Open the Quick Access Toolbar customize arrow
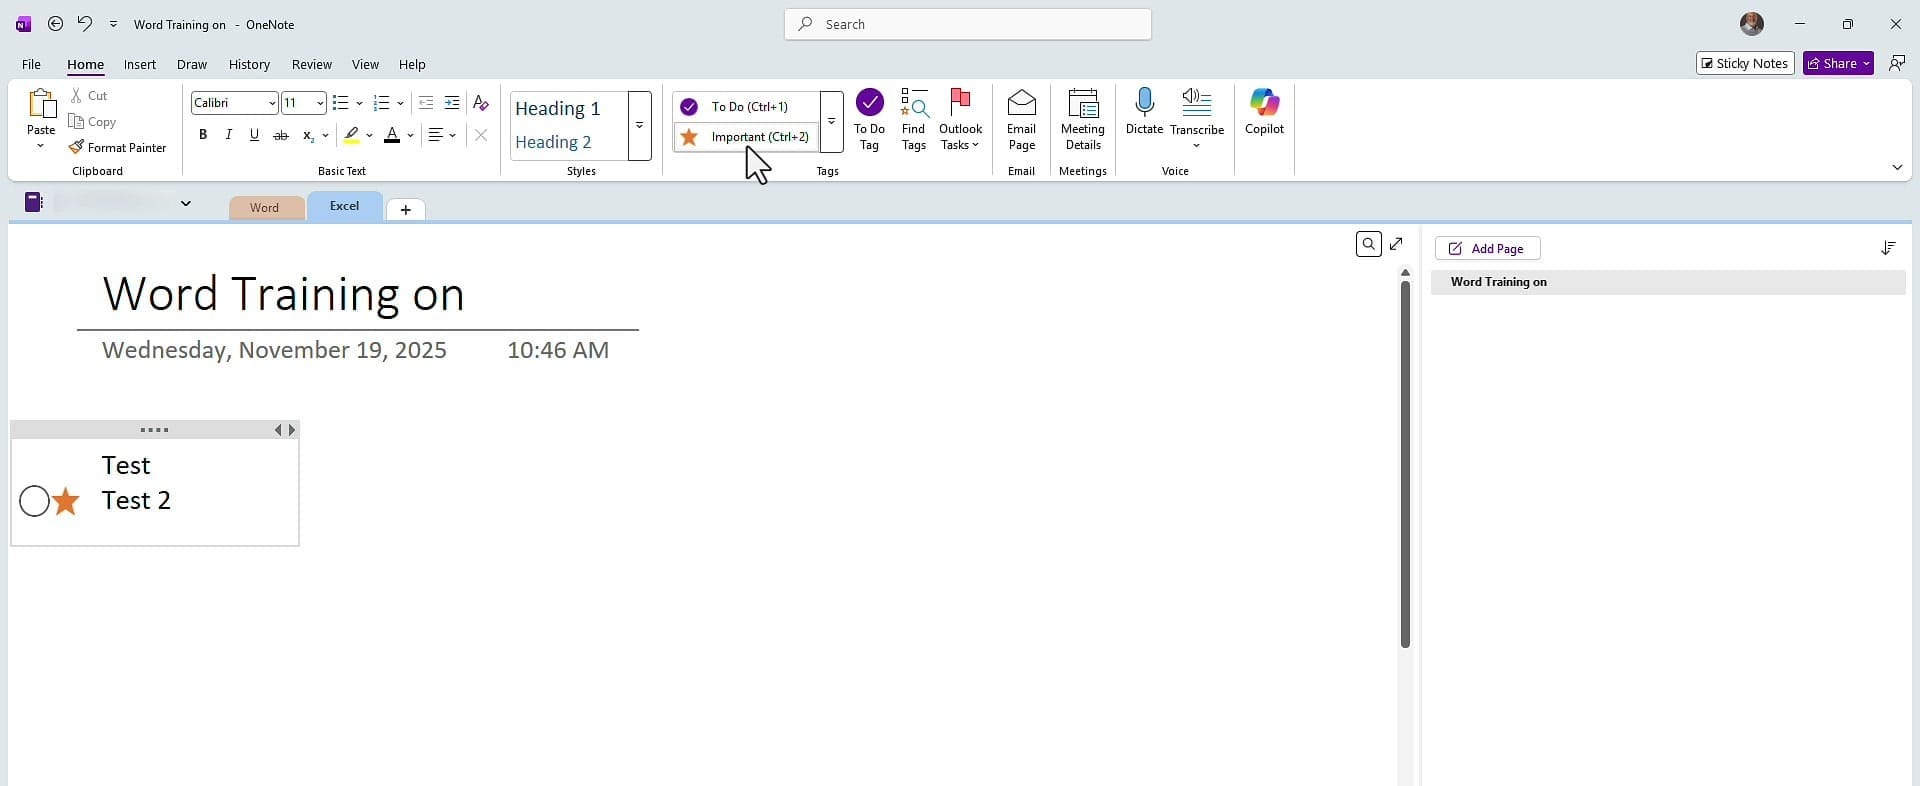Screen dimensions: 1920x786 tap(113, 24)
